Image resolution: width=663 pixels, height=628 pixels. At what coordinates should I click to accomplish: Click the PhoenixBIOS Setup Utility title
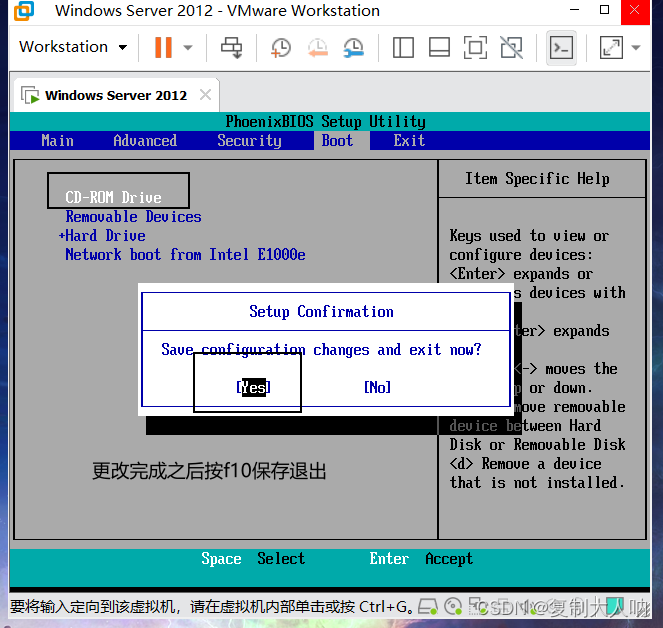coord(326,121)
